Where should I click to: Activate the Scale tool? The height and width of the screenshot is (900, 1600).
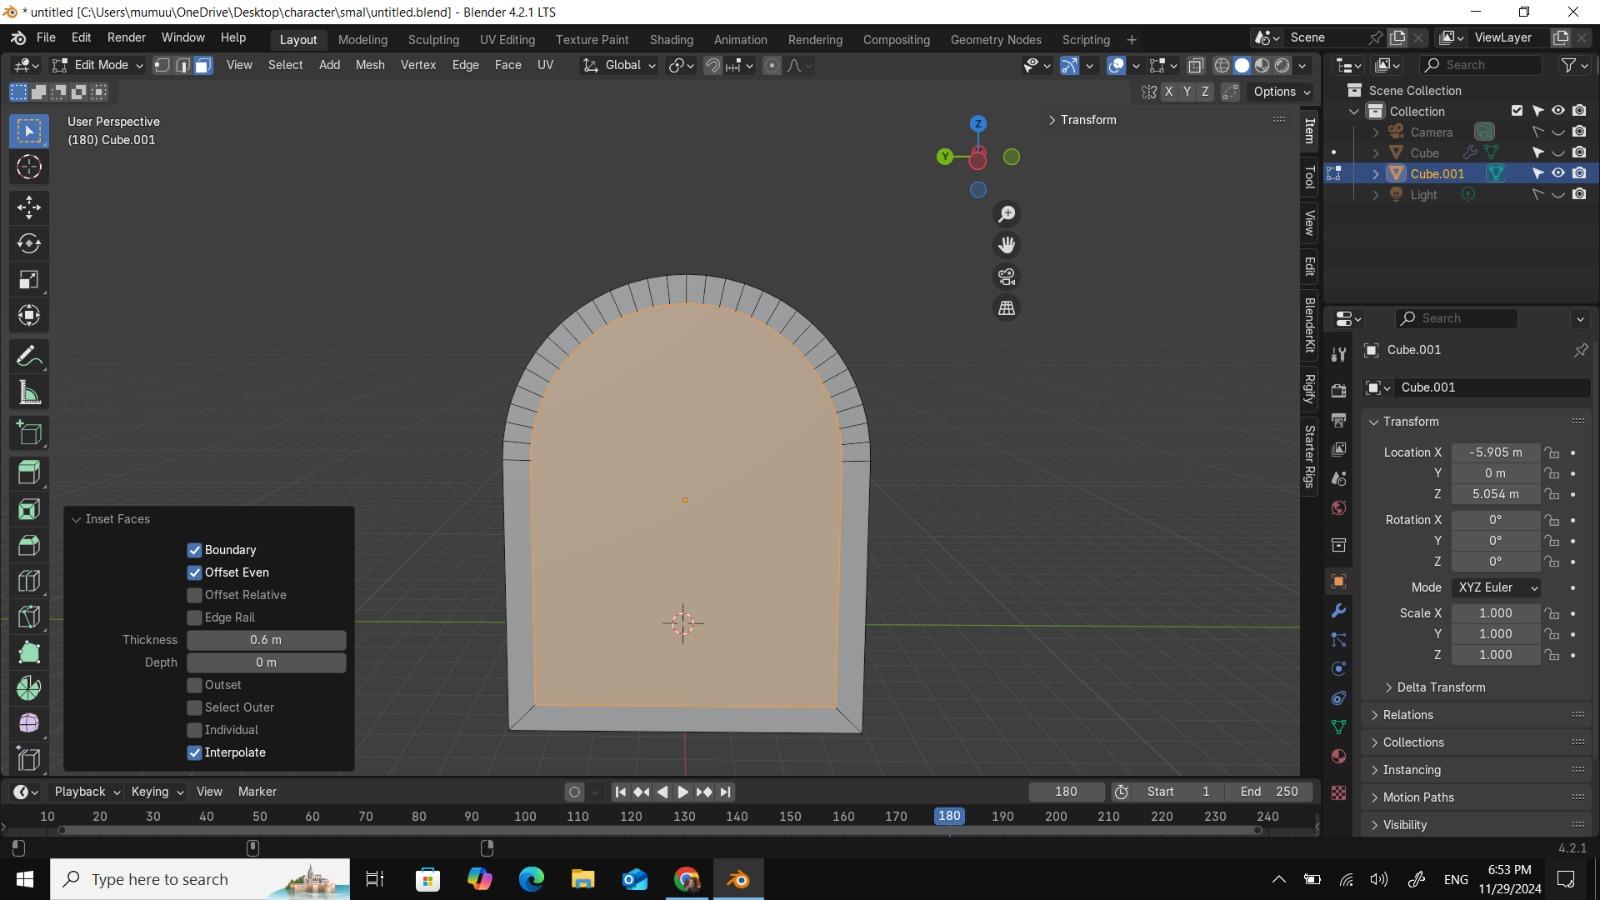point(29,279)
